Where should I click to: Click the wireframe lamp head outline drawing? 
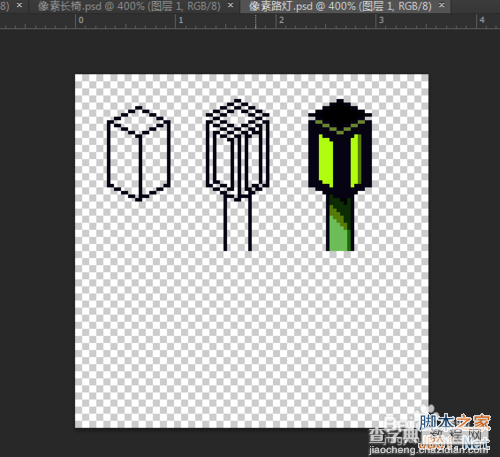[237, 149]
